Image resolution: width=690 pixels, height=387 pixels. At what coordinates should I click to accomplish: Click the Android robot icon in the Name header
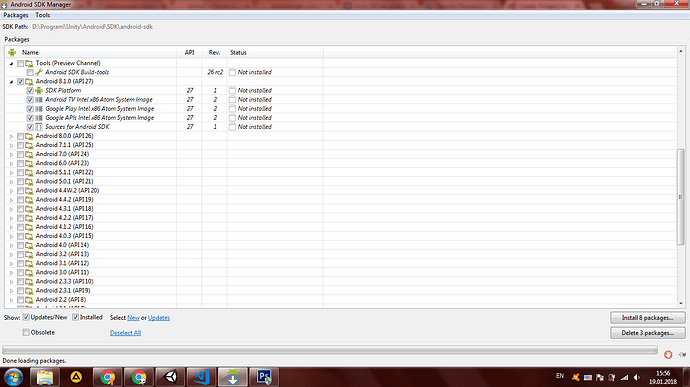12,52
